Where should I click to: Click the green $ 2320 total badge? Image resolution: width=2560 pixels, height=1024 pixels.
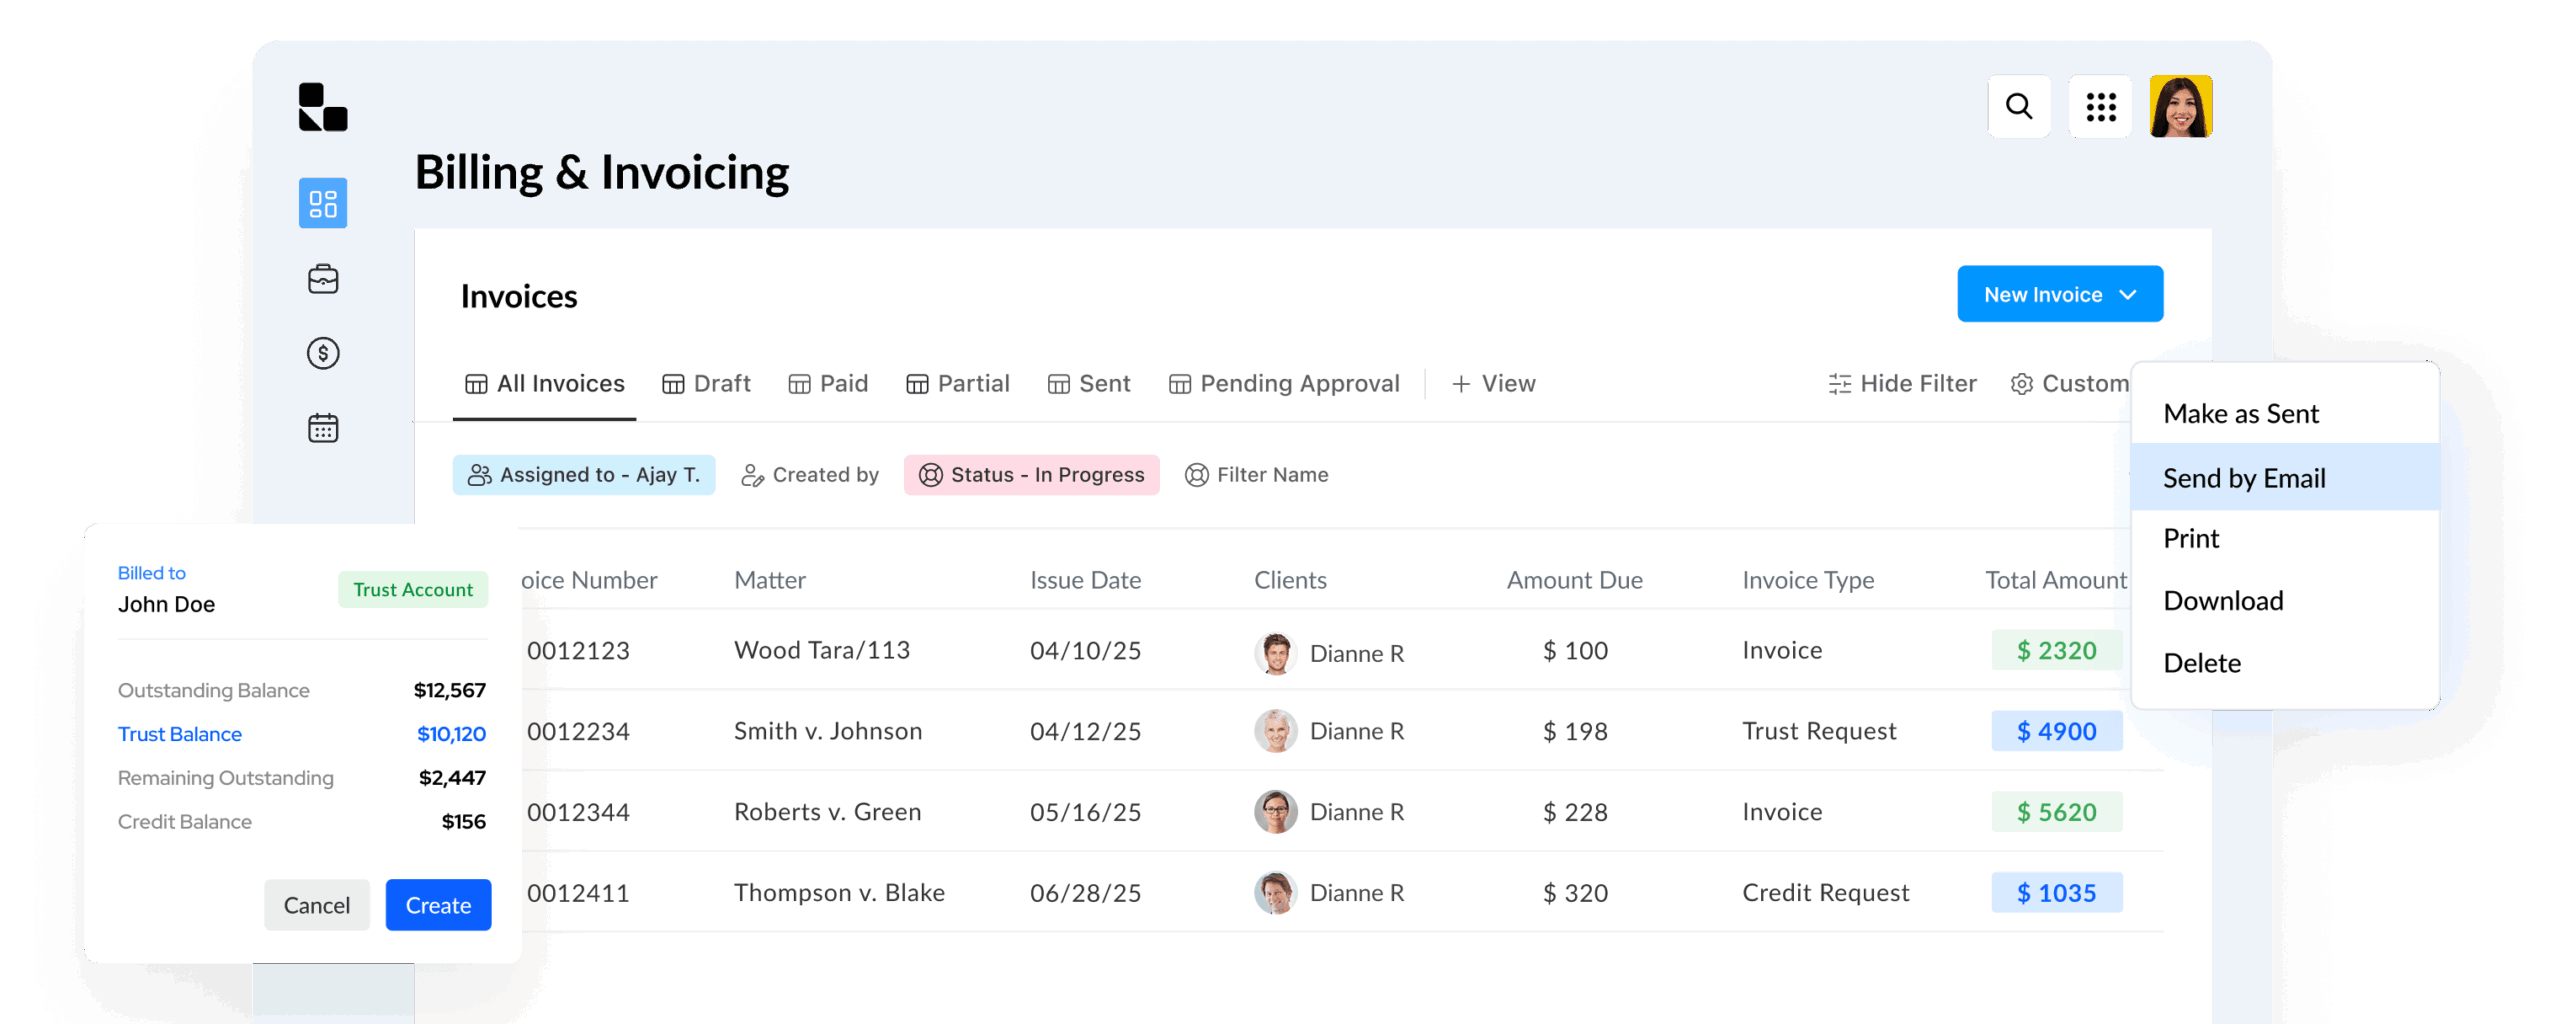[x=2056, y=651]
